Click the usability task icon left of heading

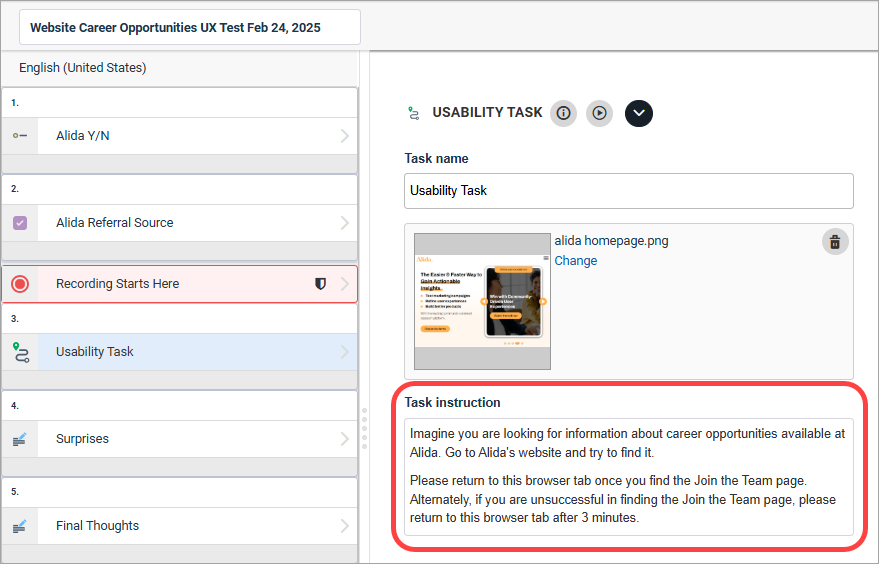[x=413, y=113]
